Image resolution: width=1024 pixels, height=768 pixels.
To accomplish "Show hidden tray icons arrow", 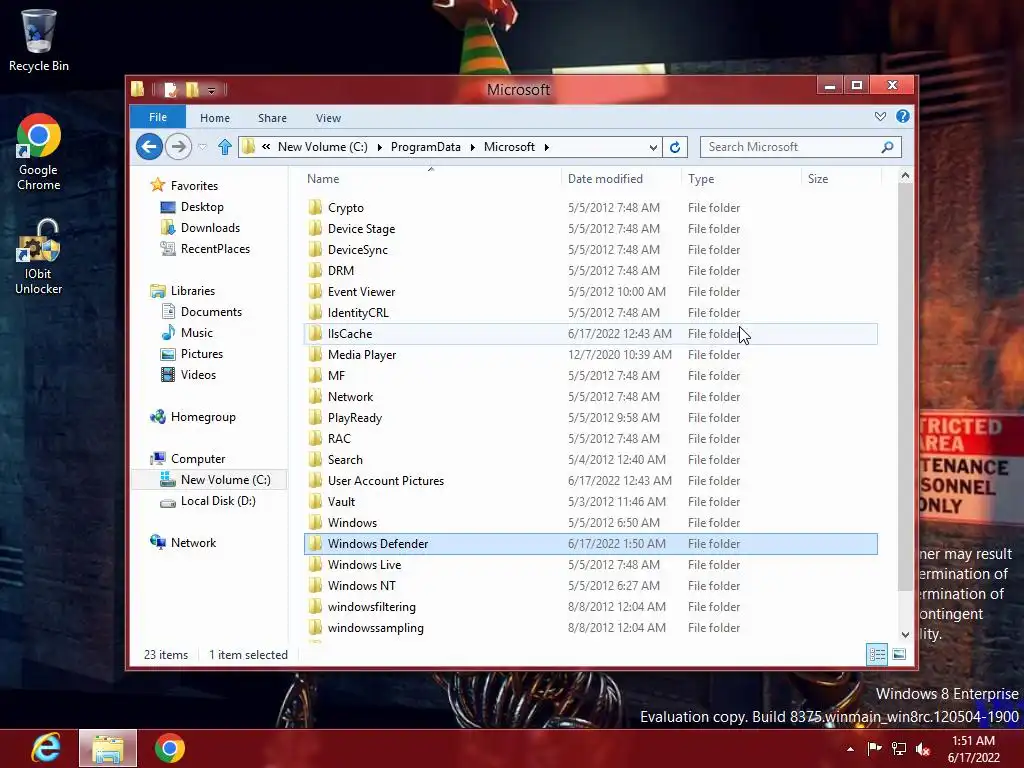I will (x=850, y=749).
